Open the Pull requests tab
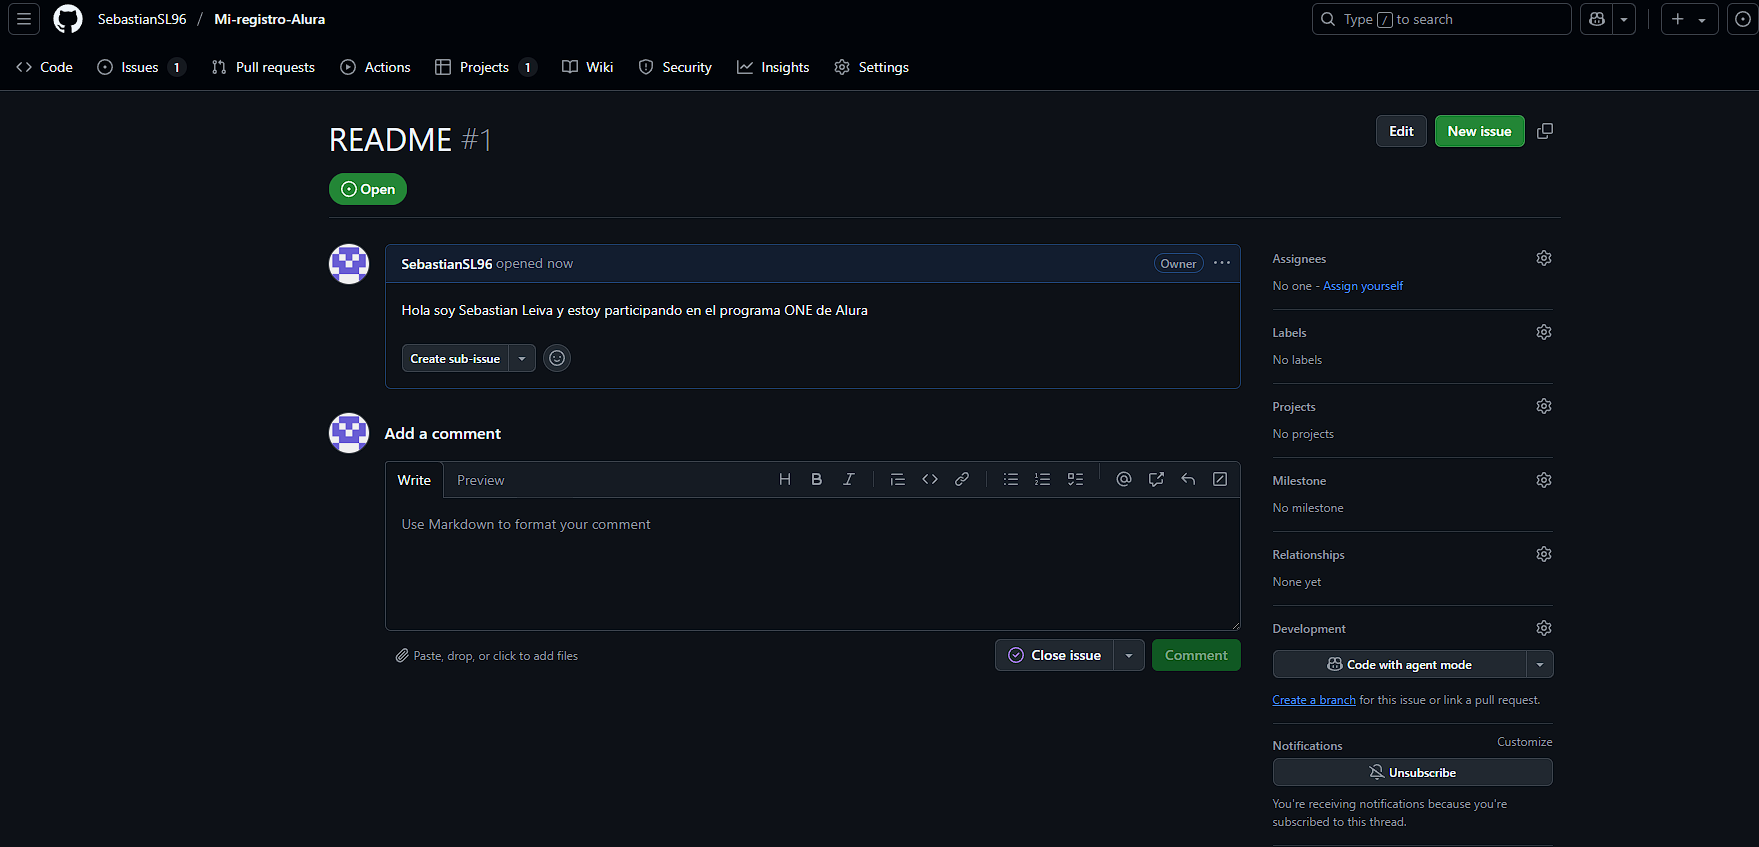1759x847 pixels. pos(264,67)
